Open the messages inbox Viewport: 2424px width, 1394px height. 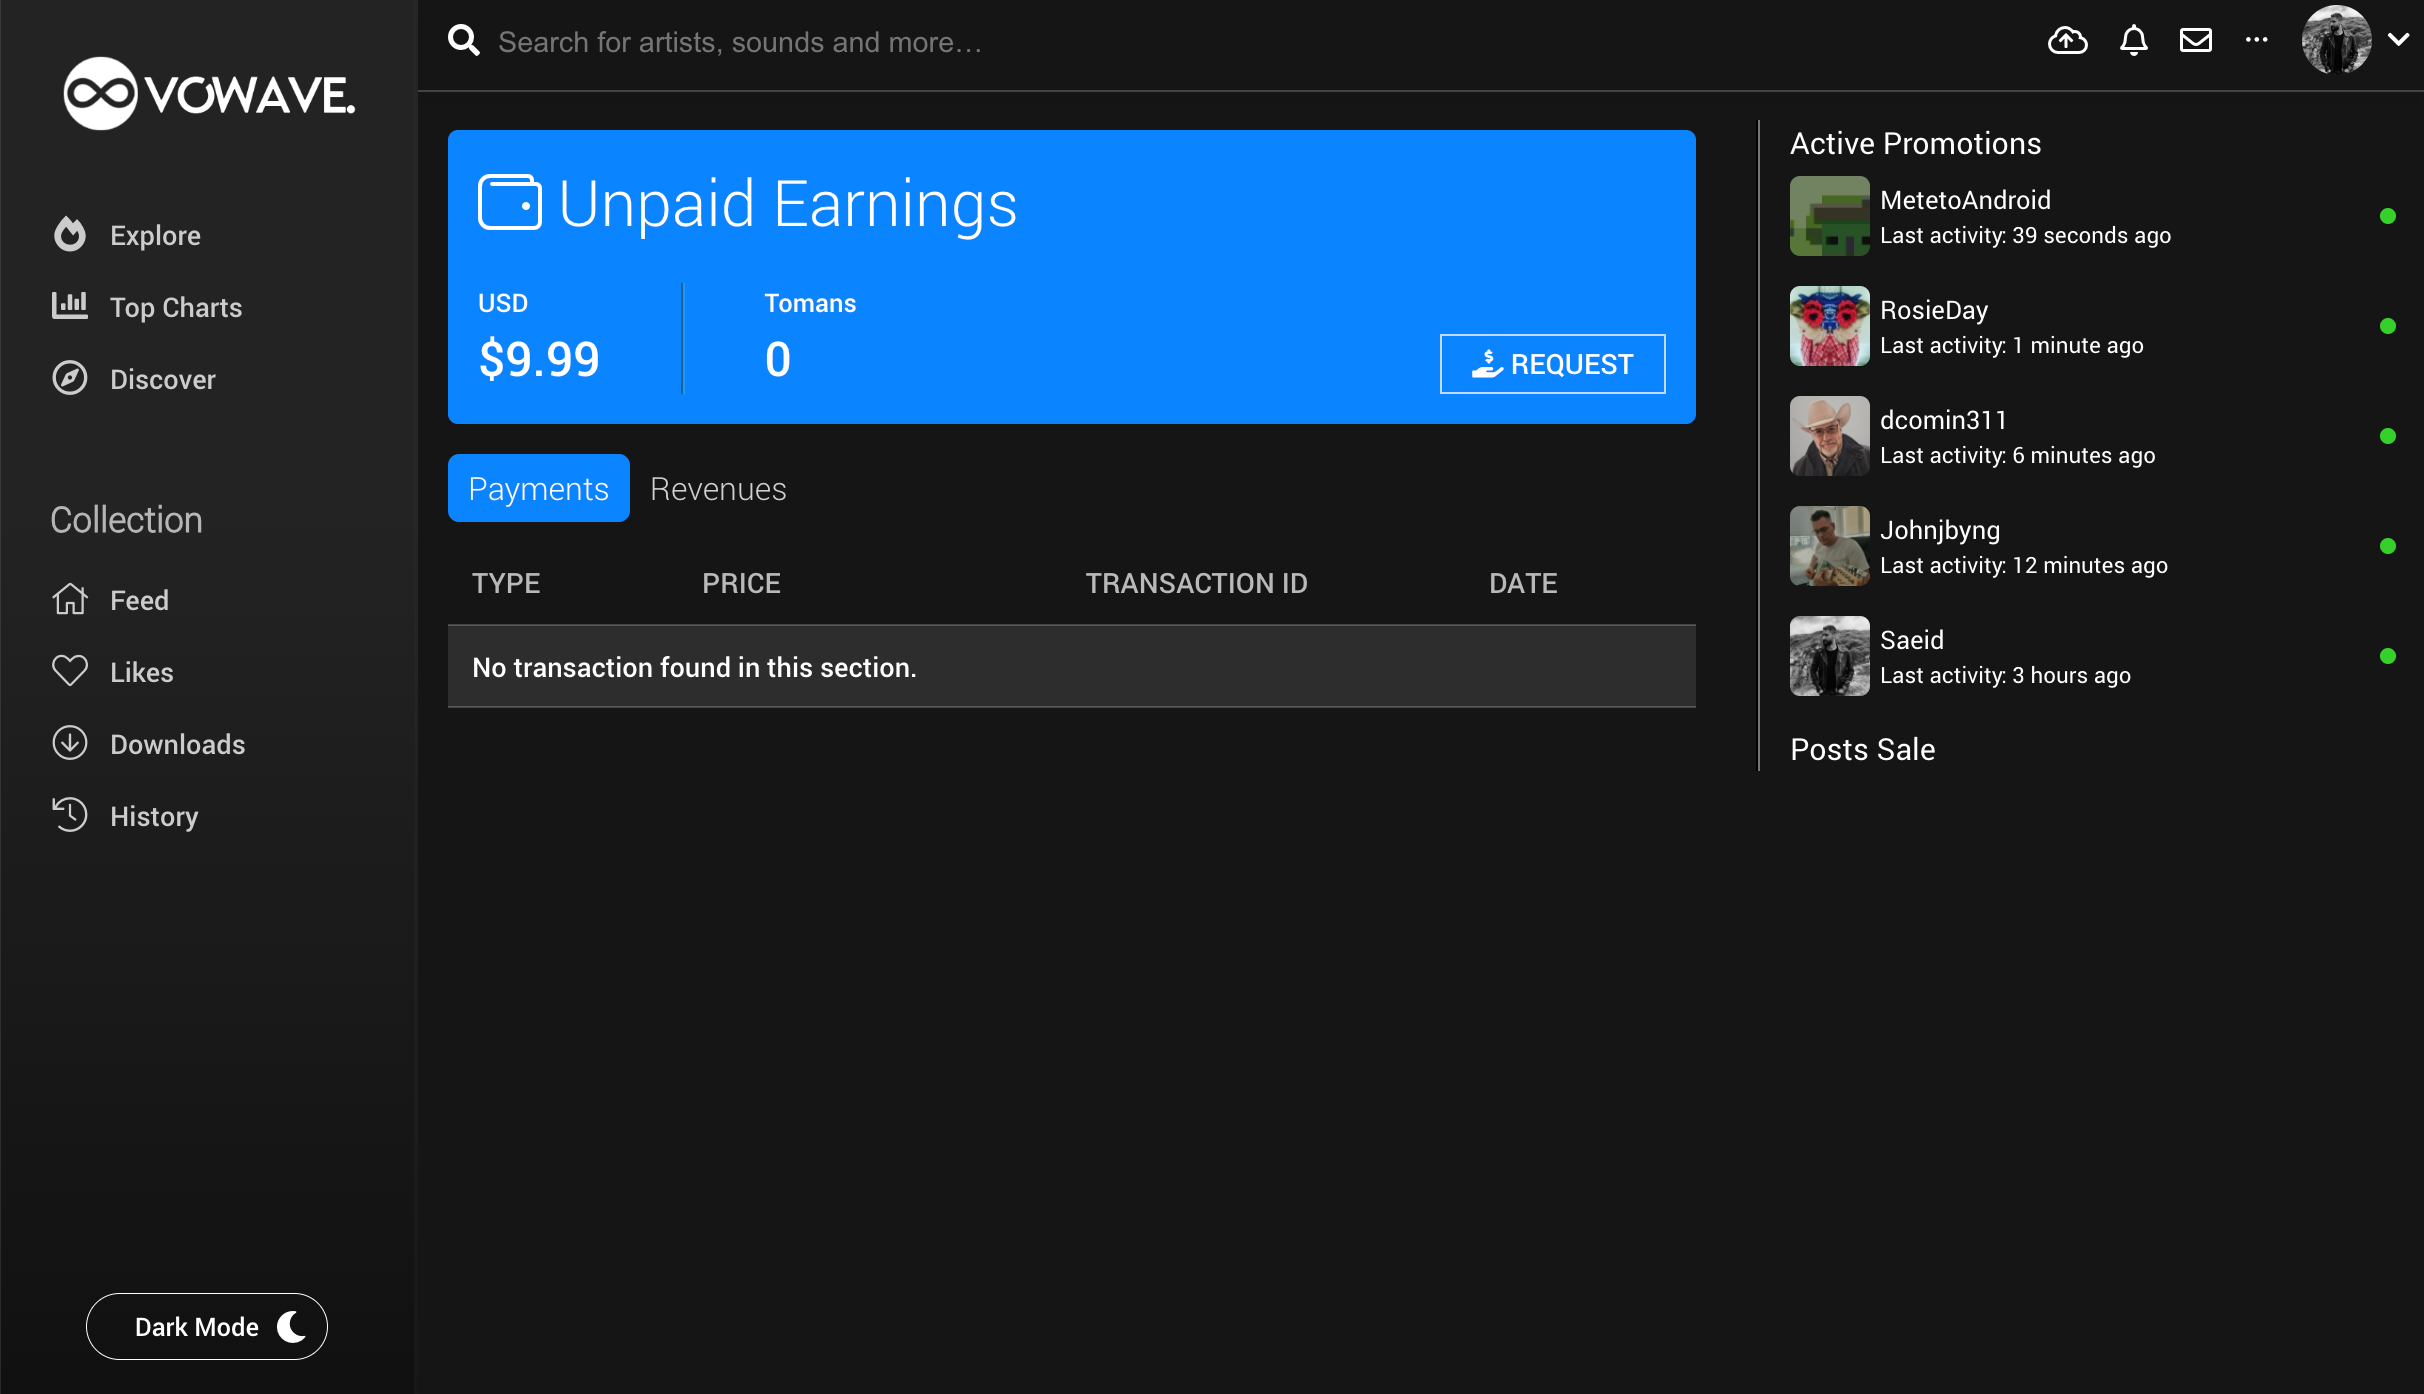2196,40
